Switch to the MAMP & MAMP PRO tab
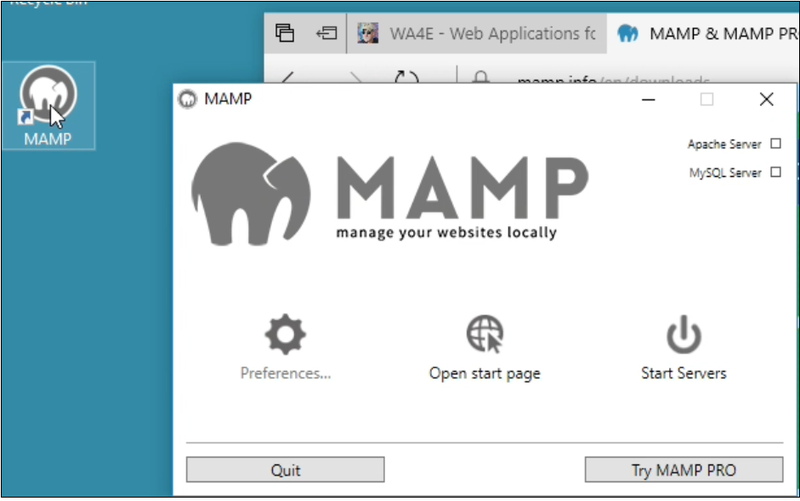Image resolution: width=800 pixels, height=501 pixels. 703,34
